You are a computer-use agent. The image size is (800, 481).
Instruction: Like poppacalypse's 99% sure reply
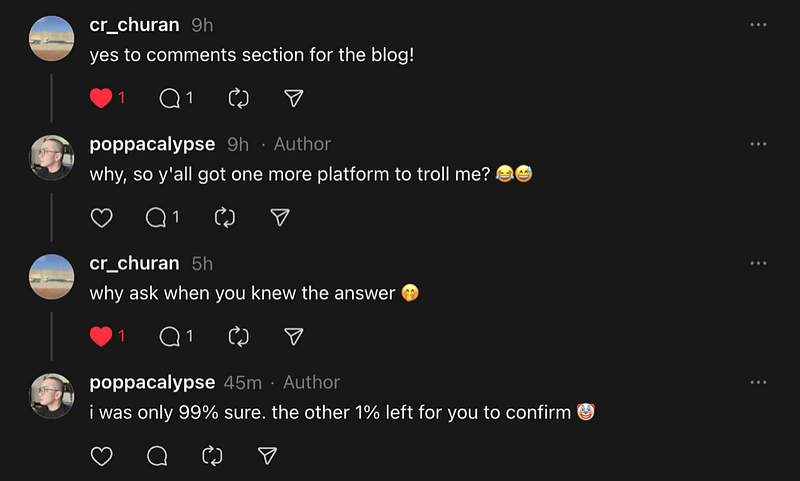(101, 456)
